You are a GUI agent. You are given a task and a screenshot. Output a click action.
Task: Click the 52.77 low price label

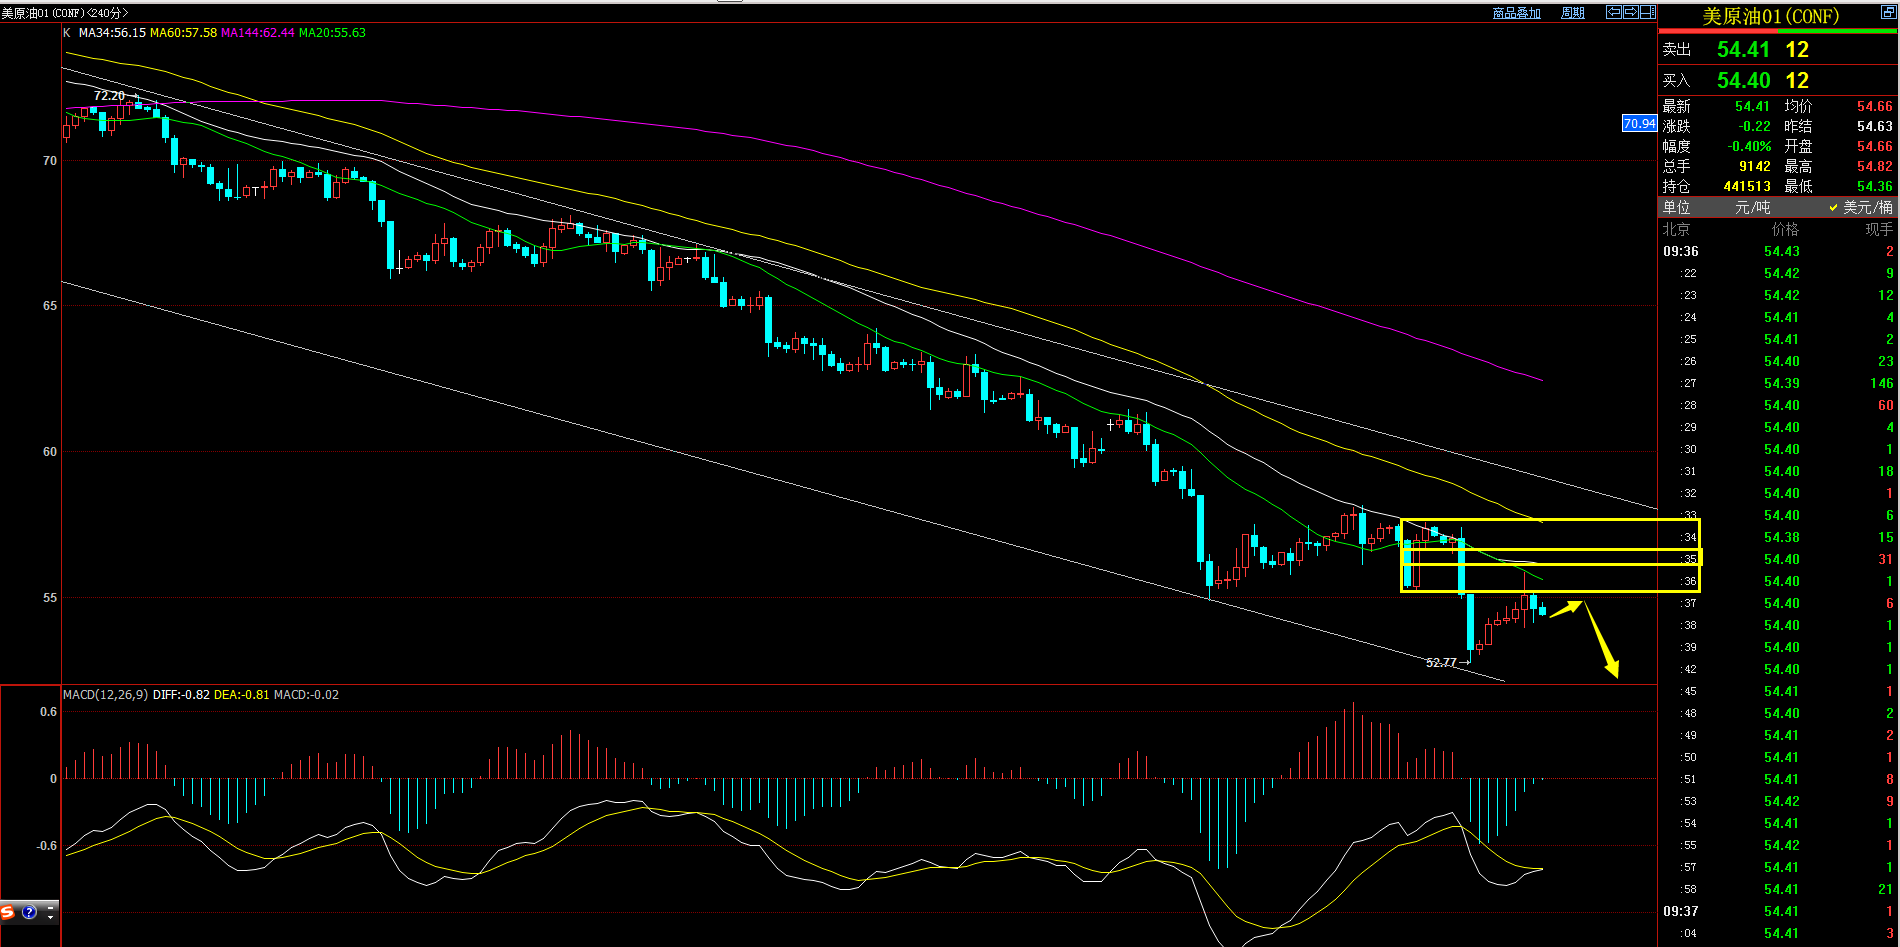[x=1441, y=663]
